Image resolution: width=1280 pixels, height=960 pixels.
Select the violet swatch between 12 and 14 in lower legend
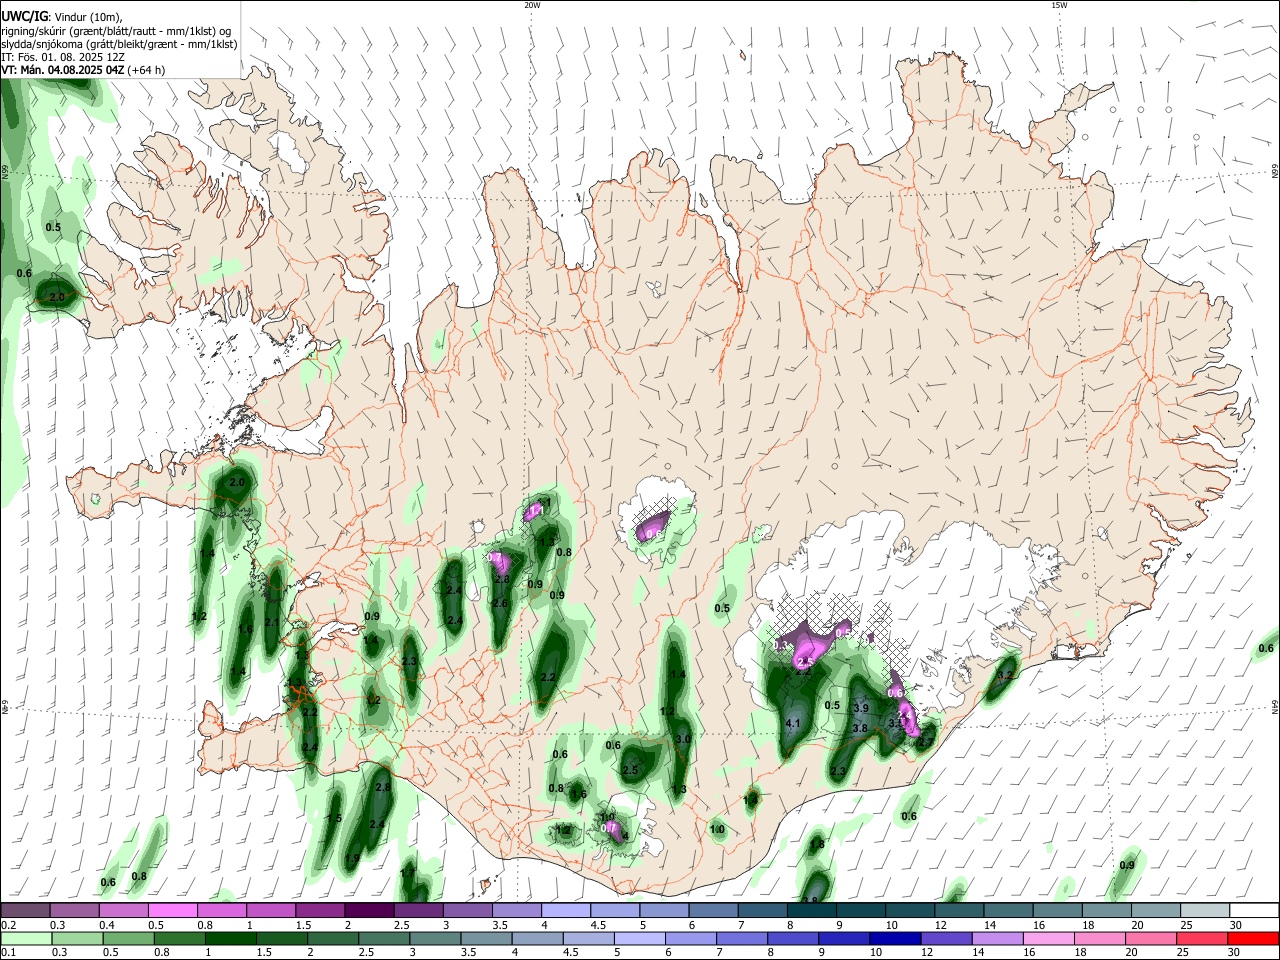click(949, 939)
